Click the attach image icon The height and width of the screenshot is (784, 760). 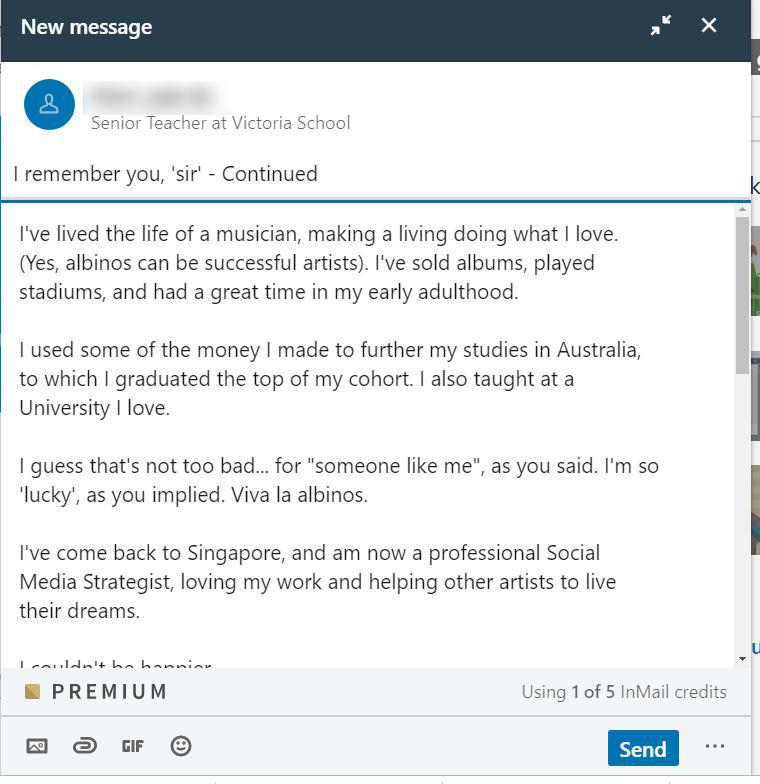[x=36, y=746]
